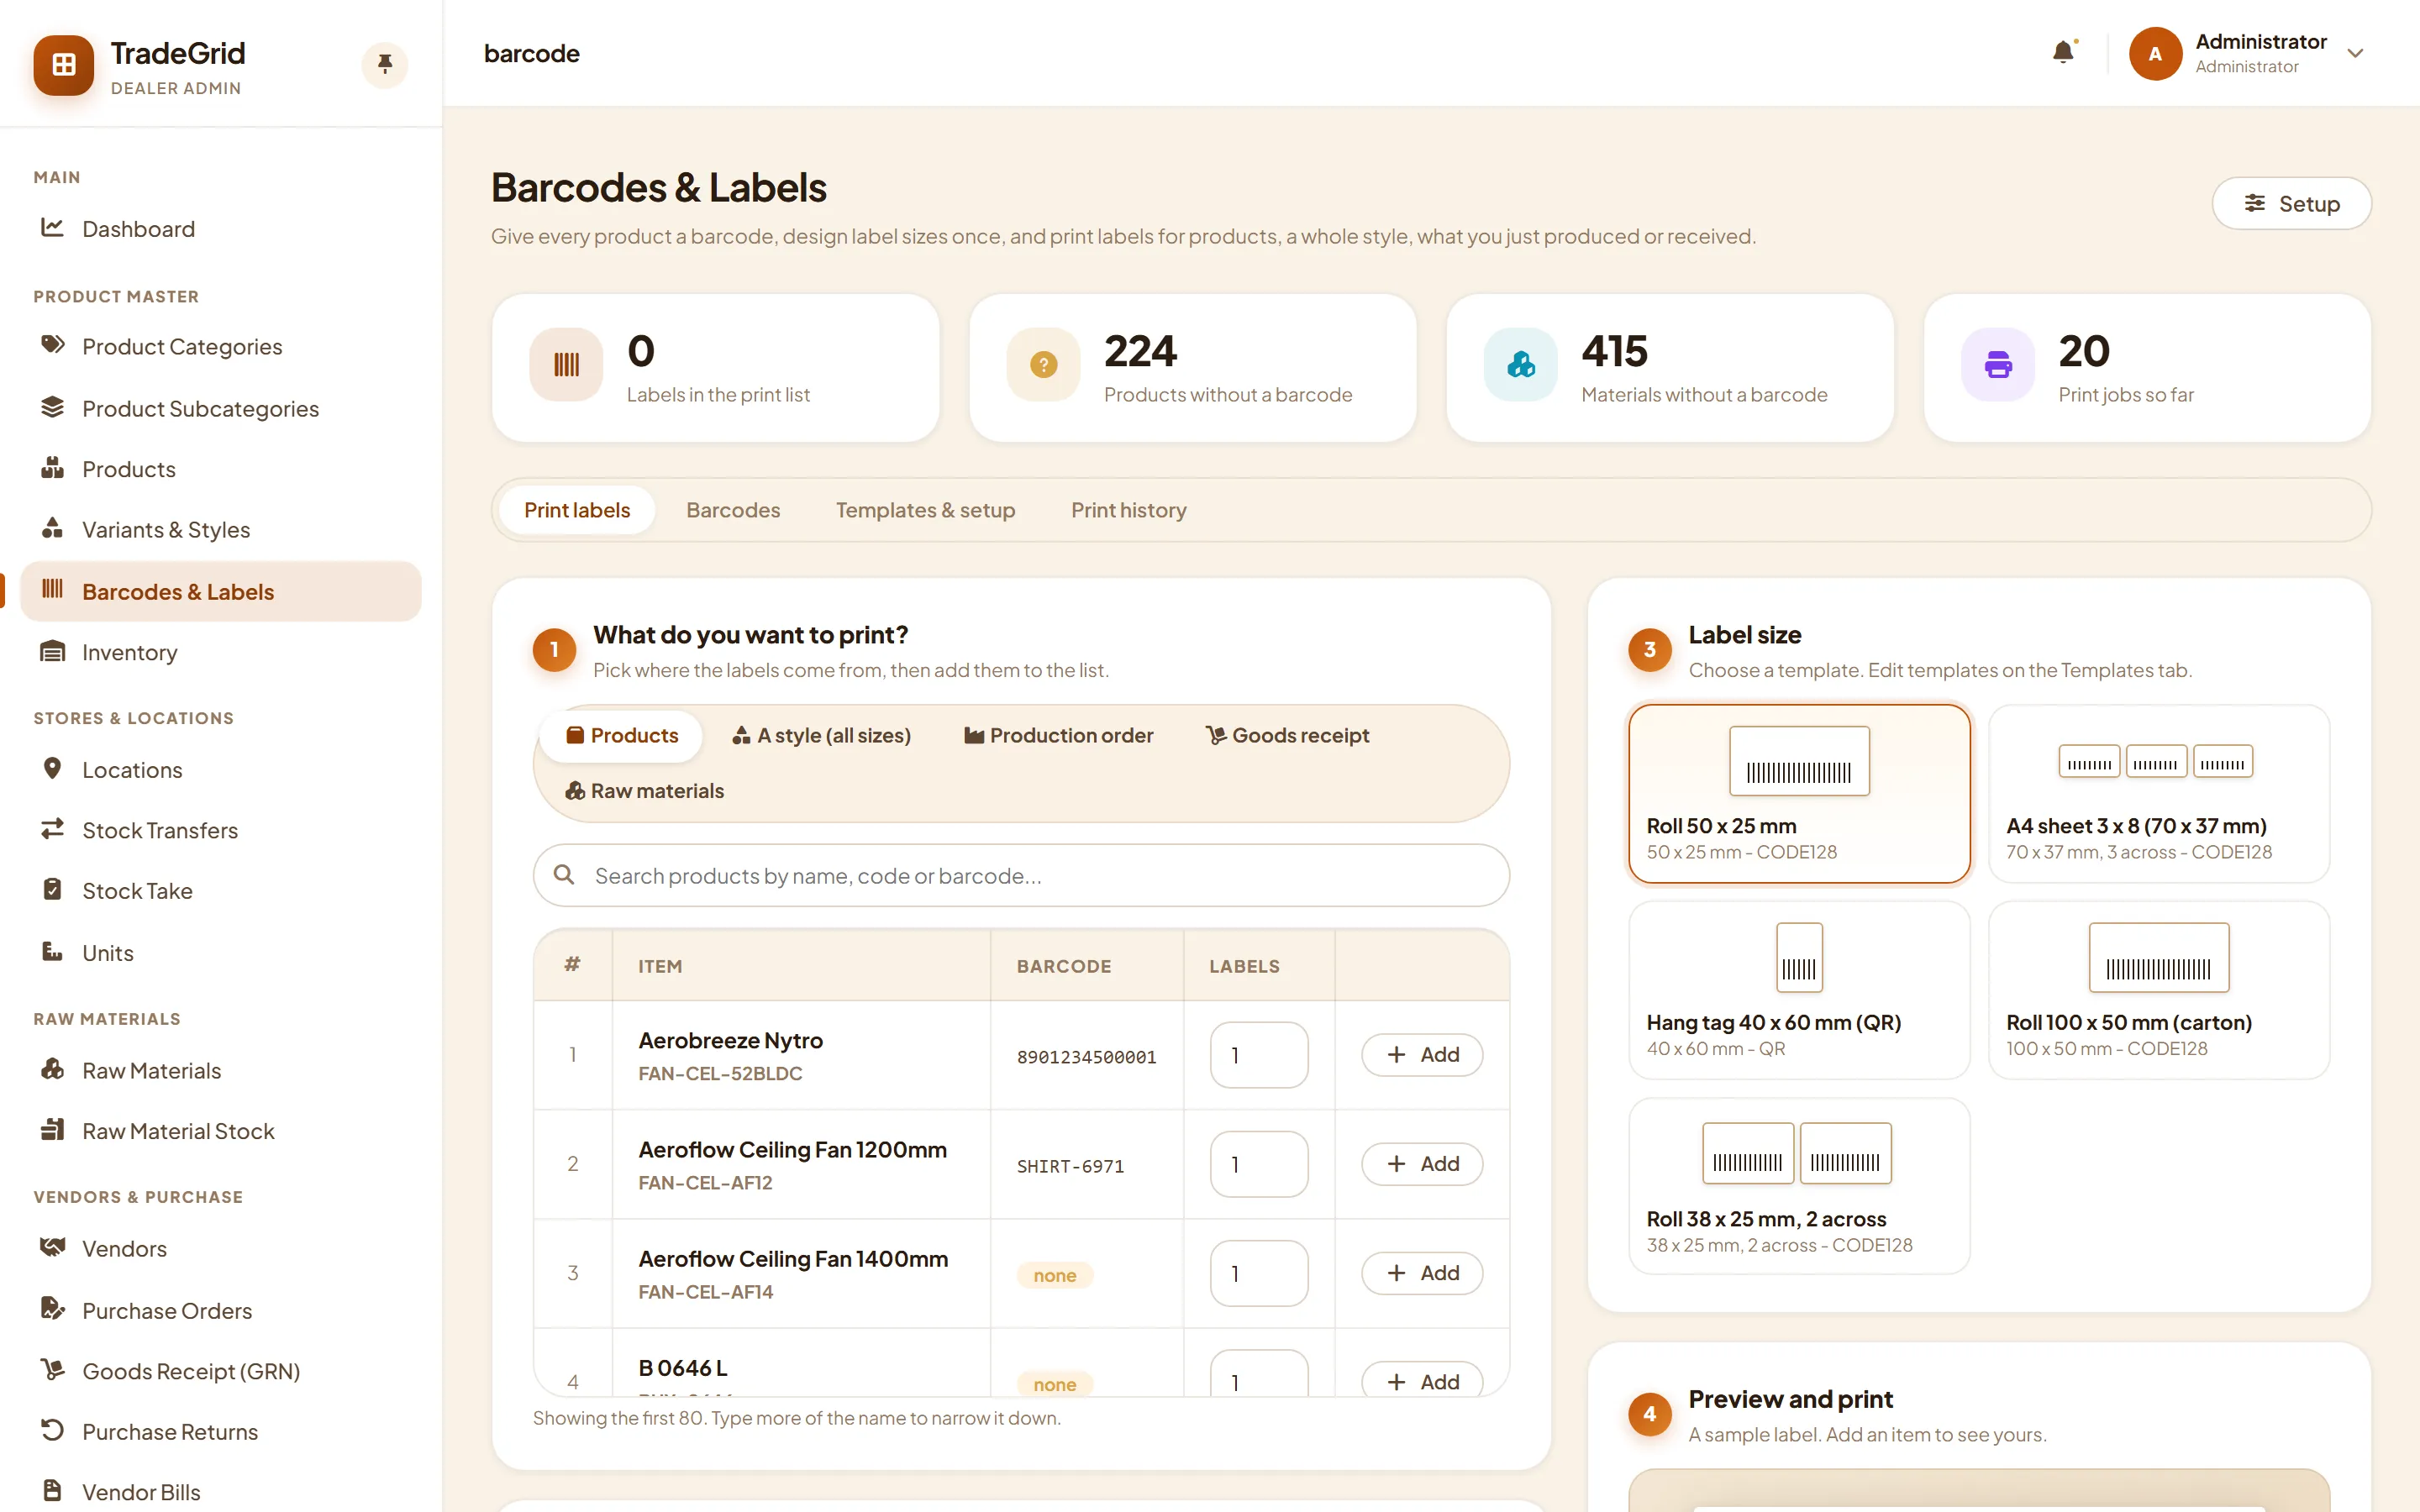Viewport: 2420px width, 1512px height.
Task: Switch to the Barcodes tab
Action: tap(733, 510)
